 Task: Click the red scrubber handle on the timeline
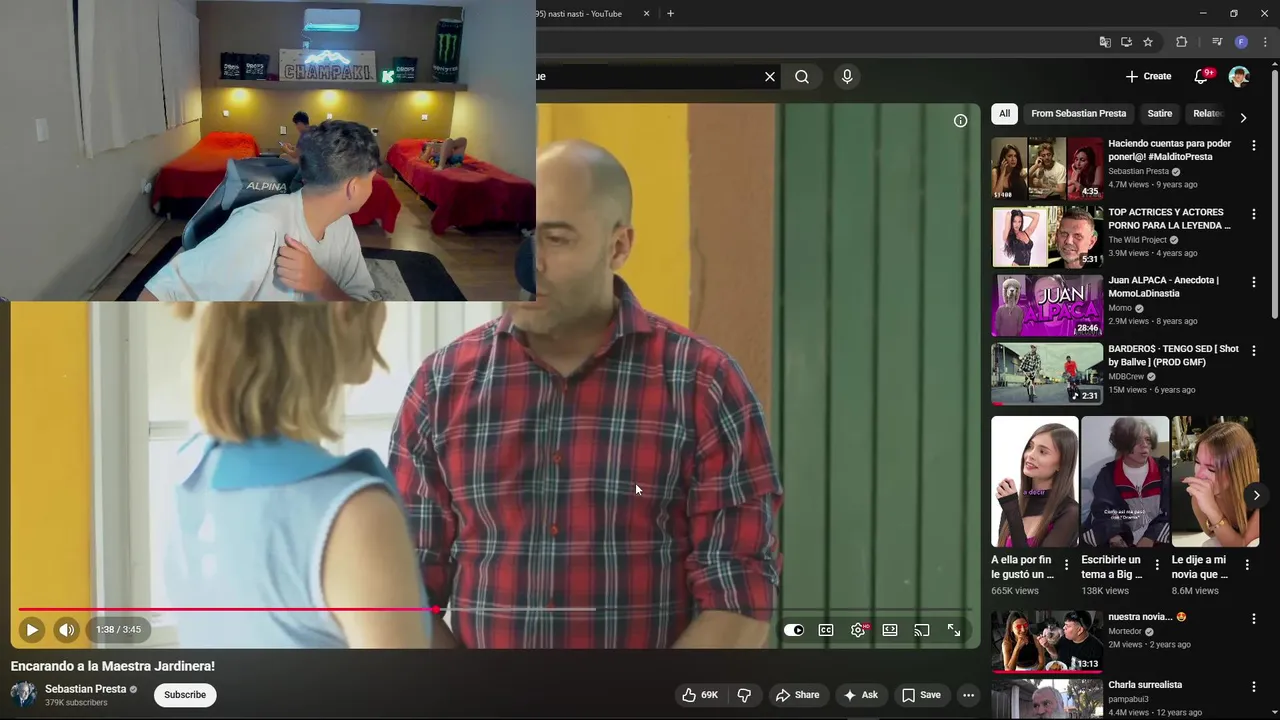(x=437, y=609)
